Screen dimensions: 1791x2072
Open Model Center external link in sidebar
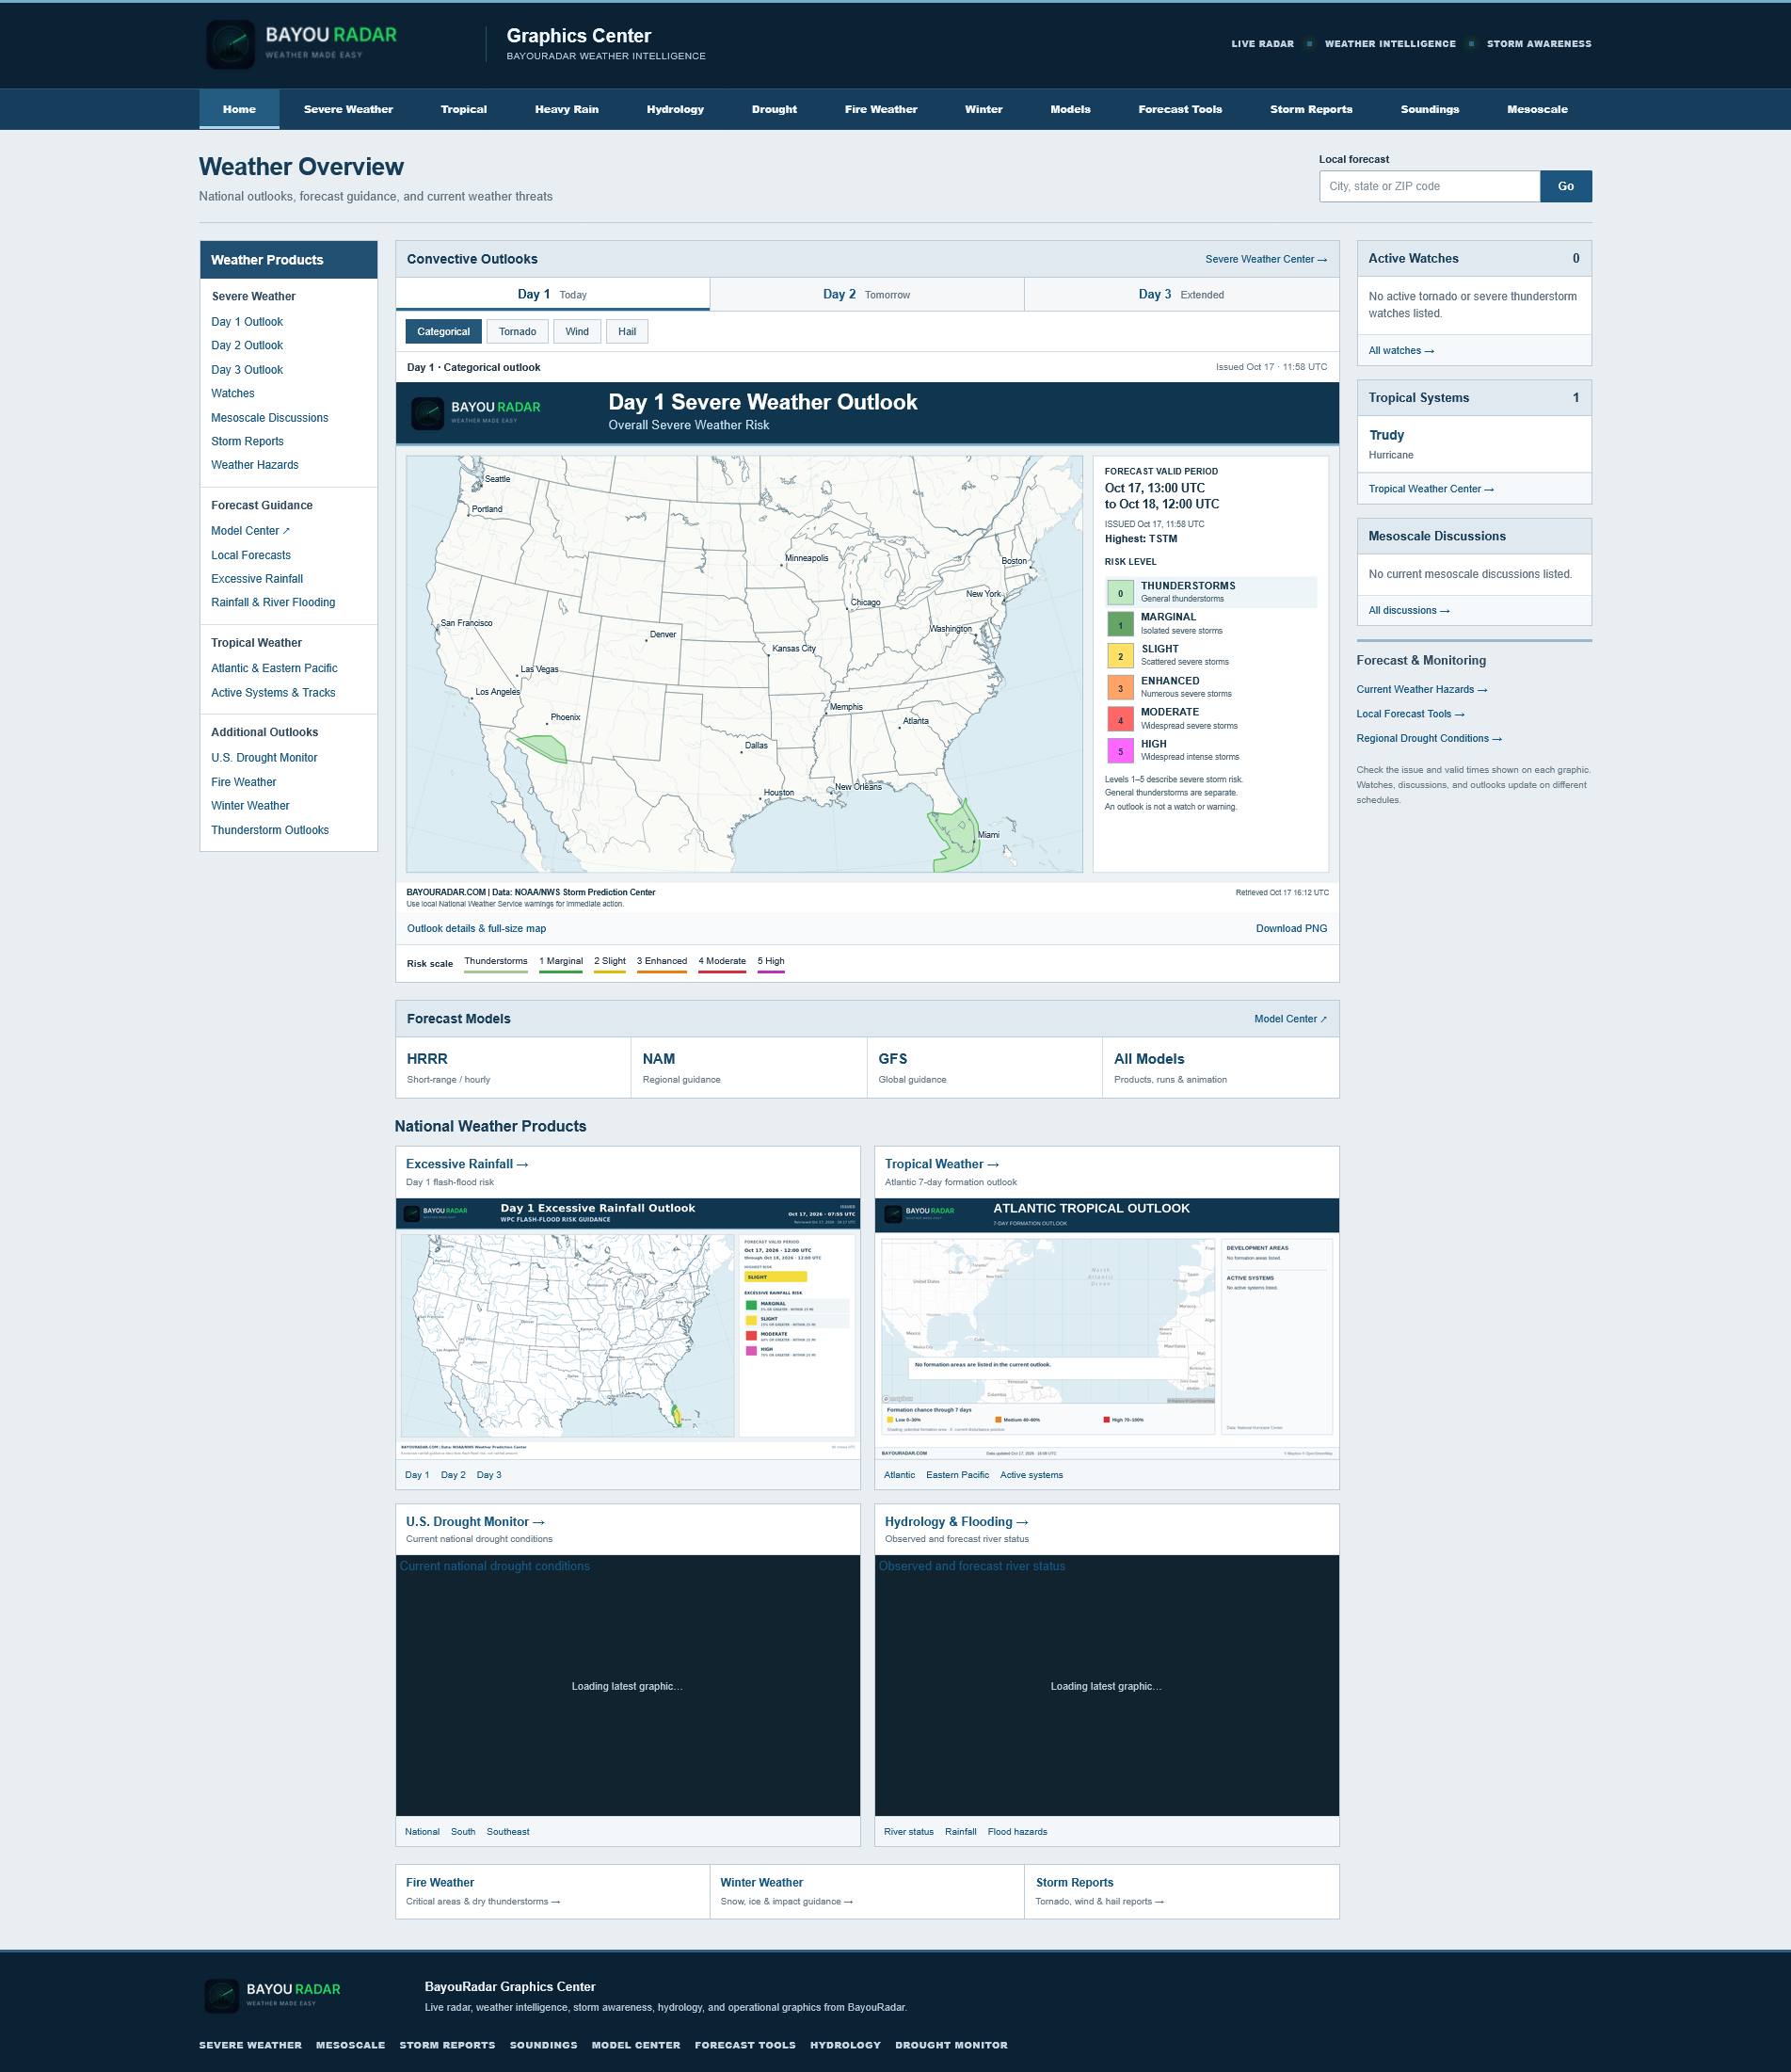[250, 531]
